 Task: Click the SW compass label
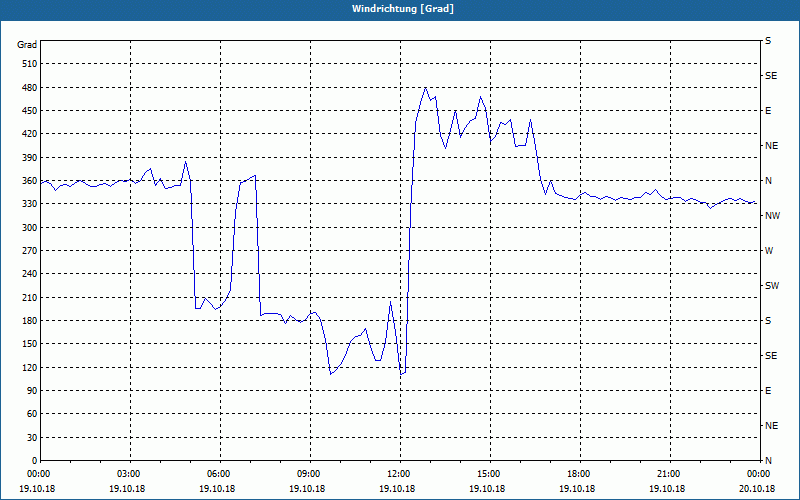[772, 286]
